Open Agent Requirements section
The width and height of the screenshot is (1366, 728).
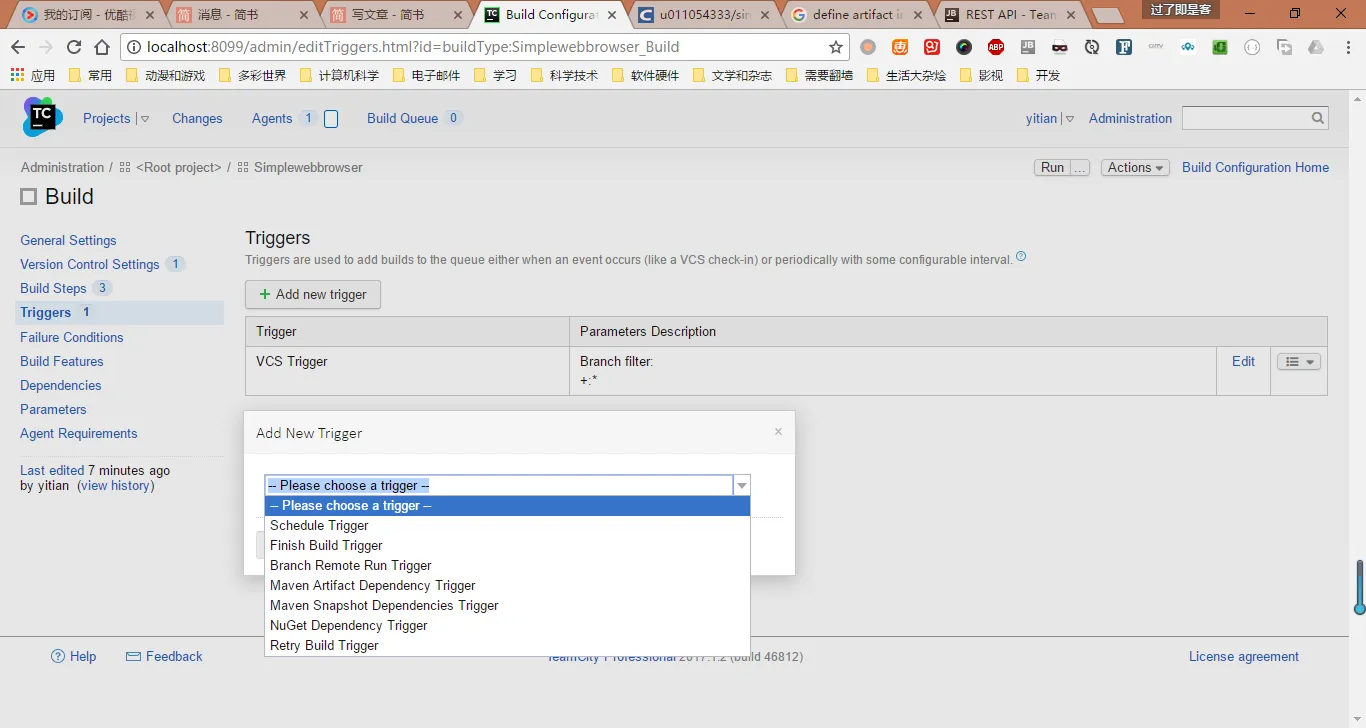pos(79,433)
